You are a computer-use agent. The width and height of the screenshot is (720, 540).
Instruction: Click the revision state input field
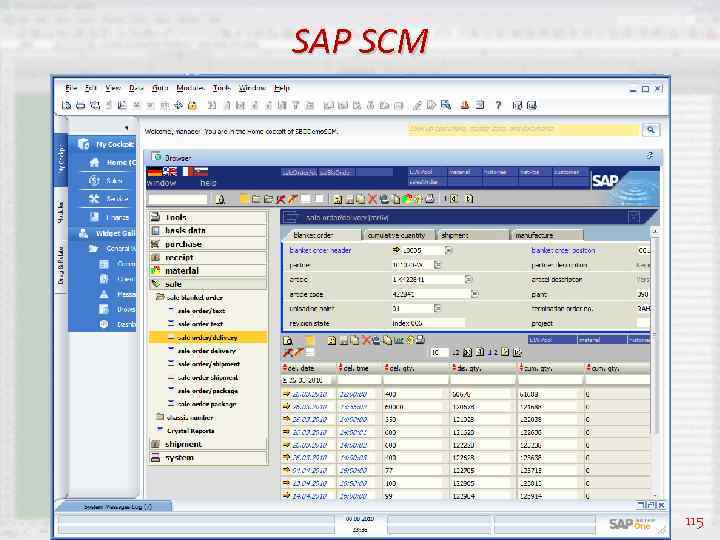point(428,323)
